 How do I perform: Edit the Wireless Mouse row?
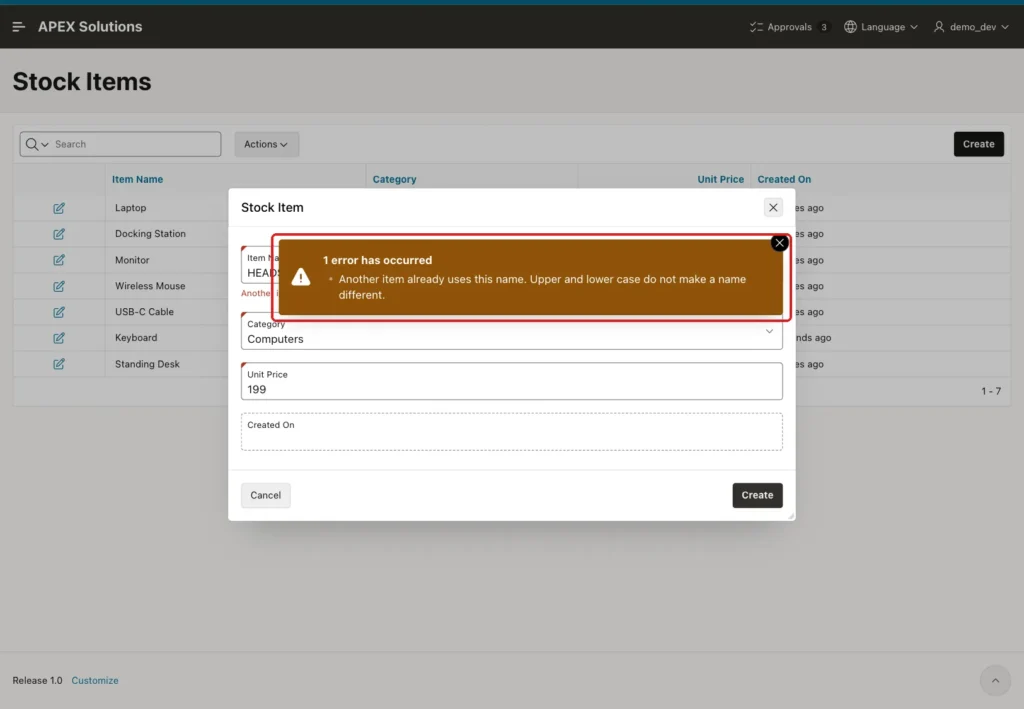point(59,286)
